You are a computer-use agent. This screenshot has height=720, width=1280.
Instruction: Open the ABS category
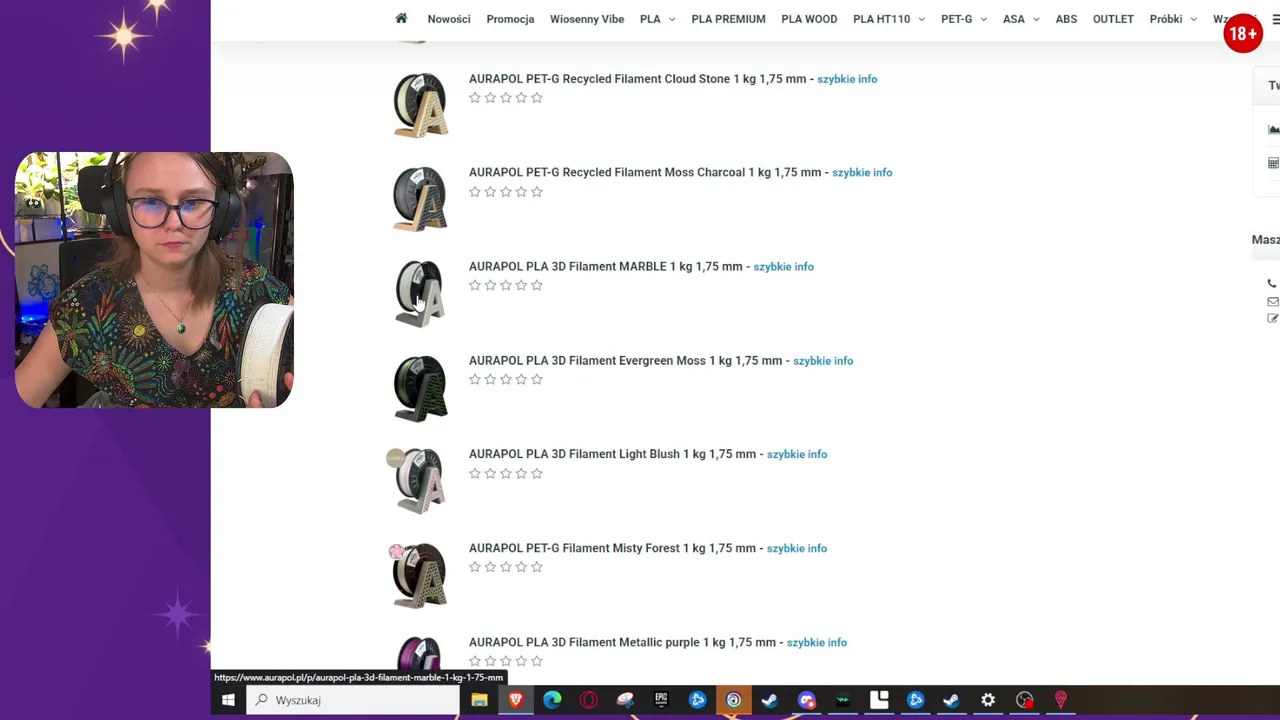(1066, 19)
